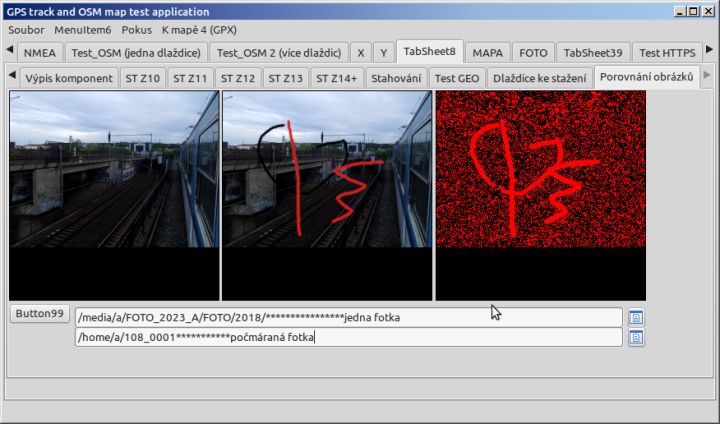Click the Button99 button
Image resolution: width=720 pixels, height=424 pixels.
point(39,314)
